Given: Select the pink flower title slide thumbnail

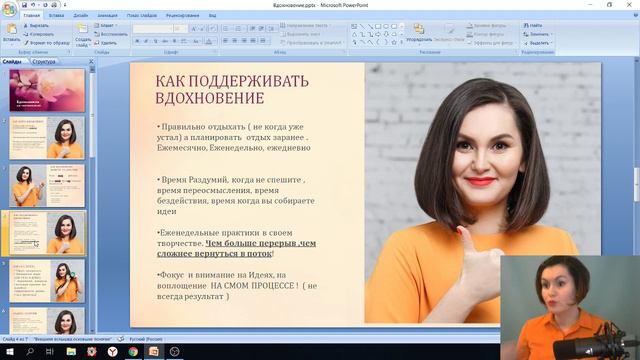Looking at the screenshot, I should [x=47, y=90].
